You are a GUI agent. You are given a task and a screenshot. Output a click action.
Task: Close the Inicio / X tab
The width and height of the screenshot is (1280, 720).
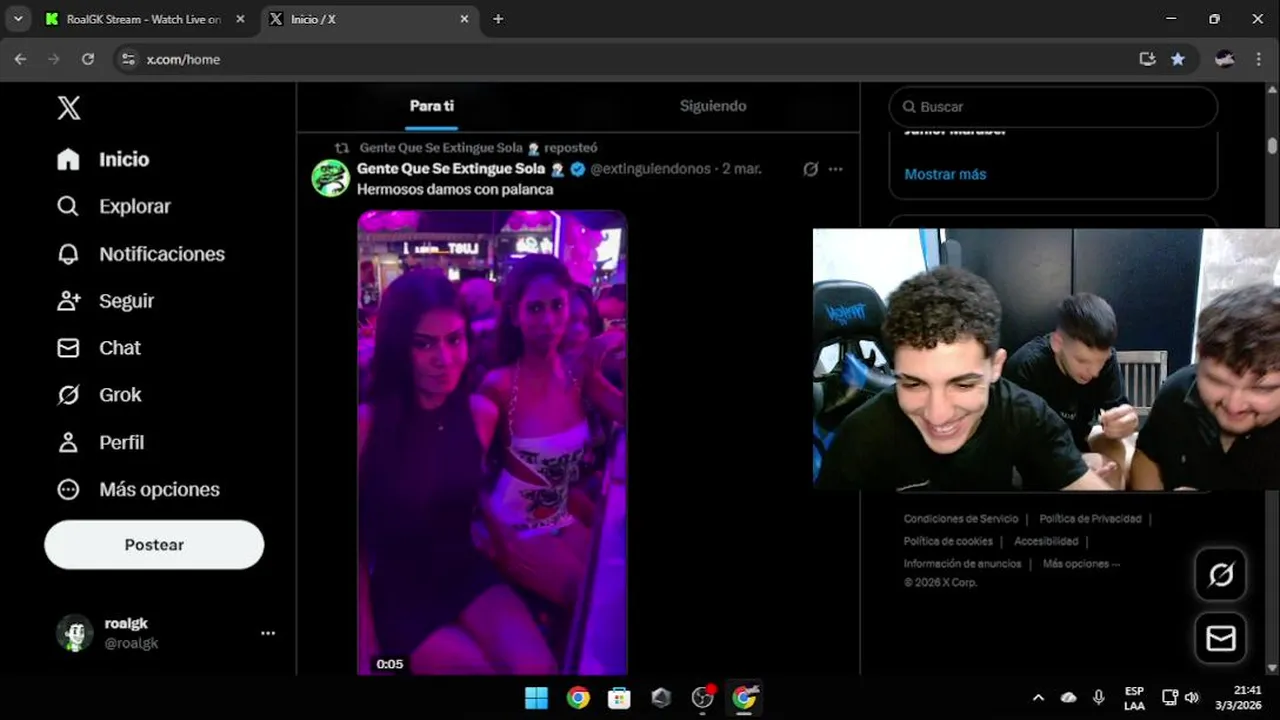coord(464,19)
